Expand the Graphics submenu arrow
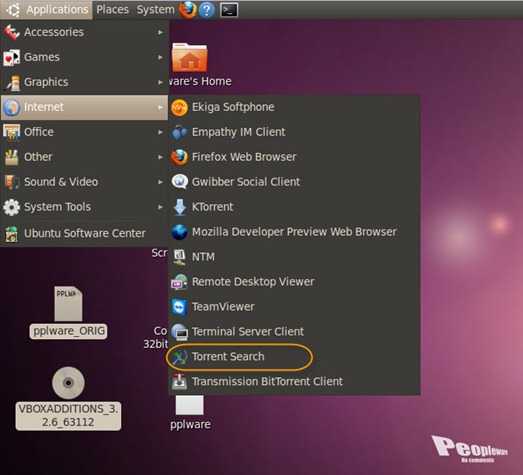523x475 pixels. [160, 82]
